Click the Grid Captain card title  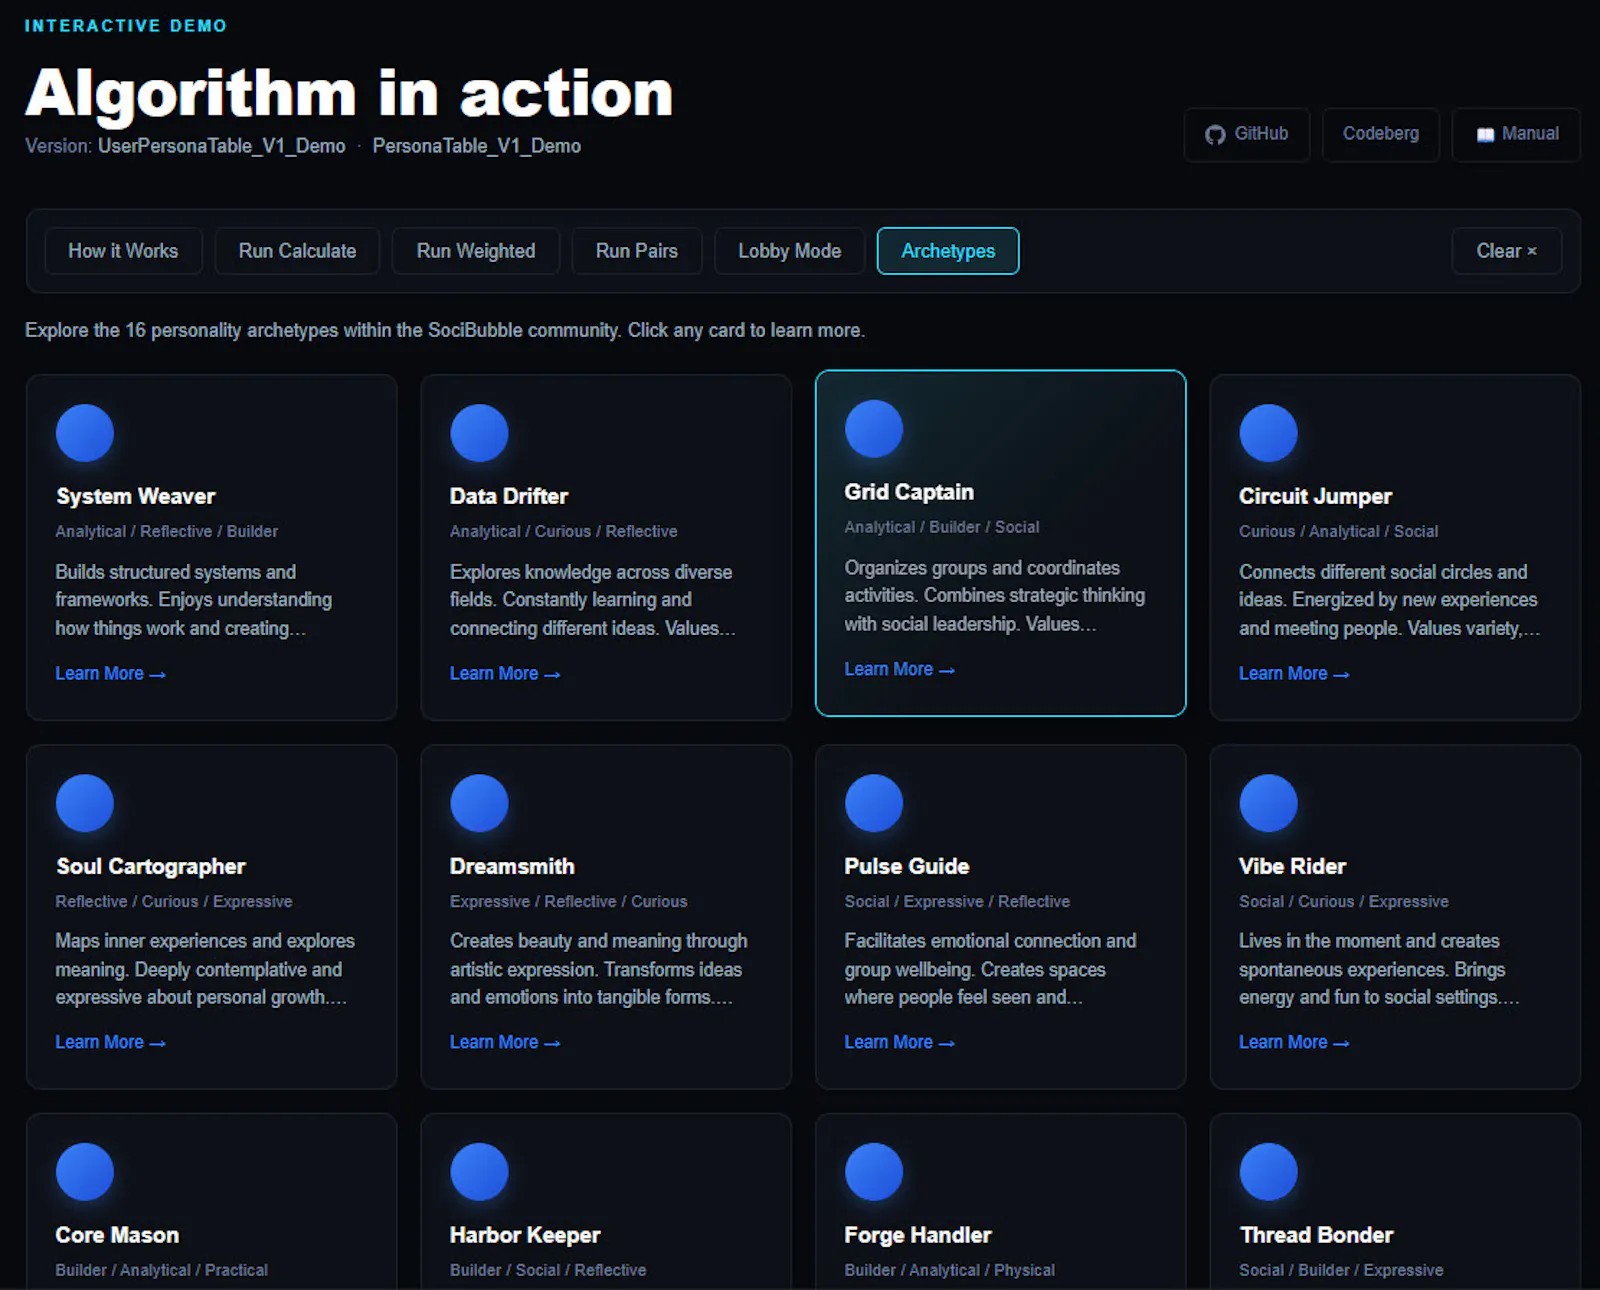click(x=909, y=492)
